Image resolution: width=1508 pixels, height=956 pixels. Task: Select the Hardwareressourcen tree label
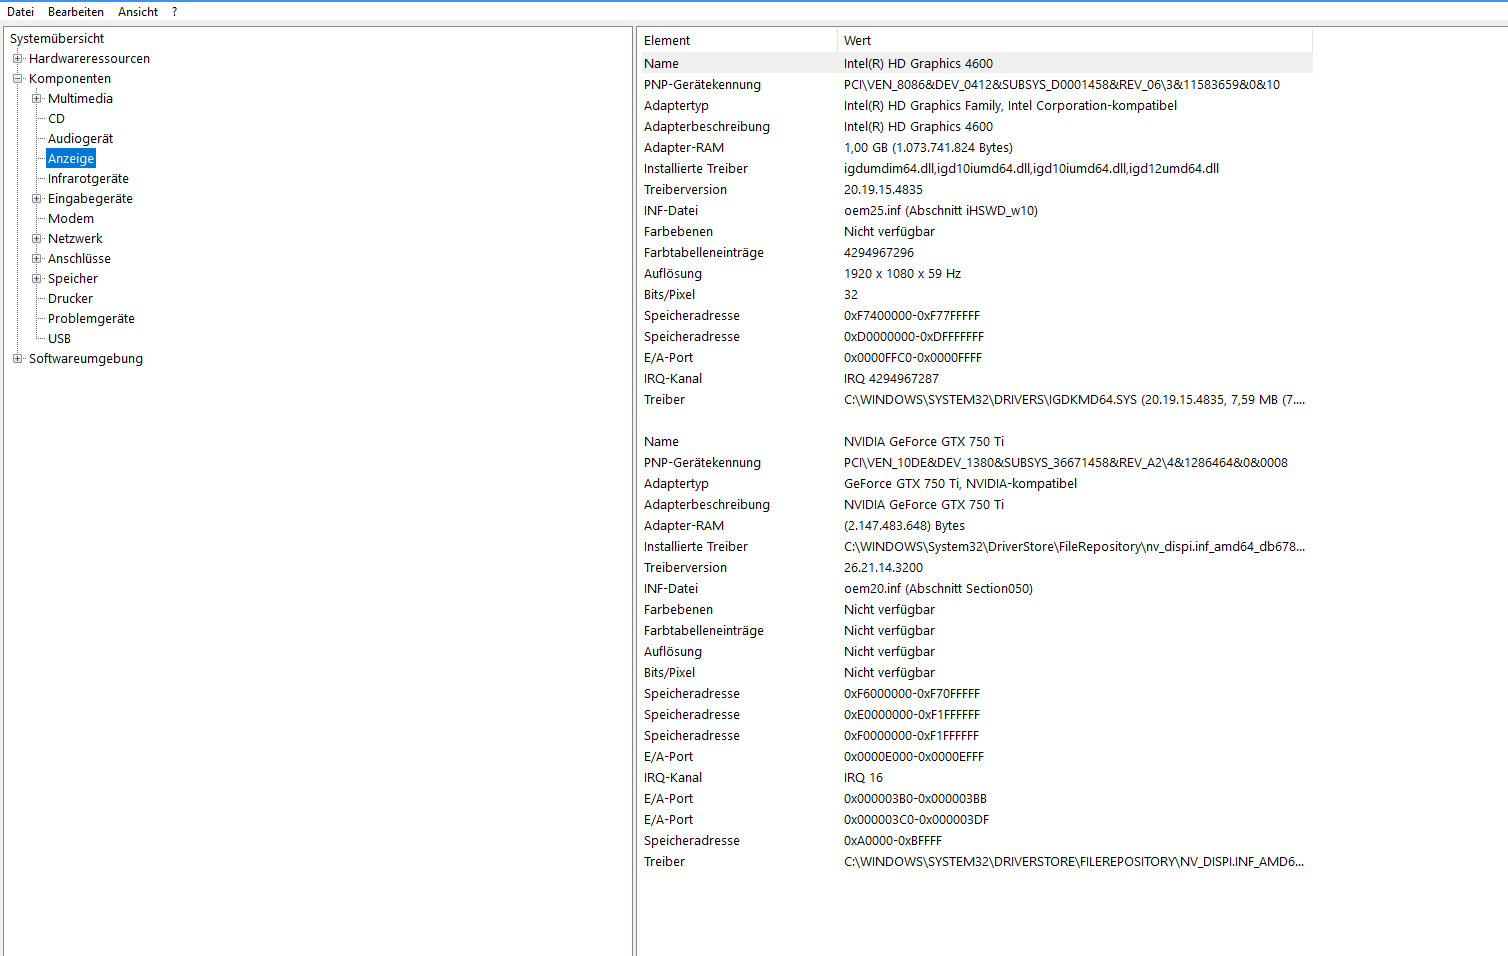pos(89,59)
